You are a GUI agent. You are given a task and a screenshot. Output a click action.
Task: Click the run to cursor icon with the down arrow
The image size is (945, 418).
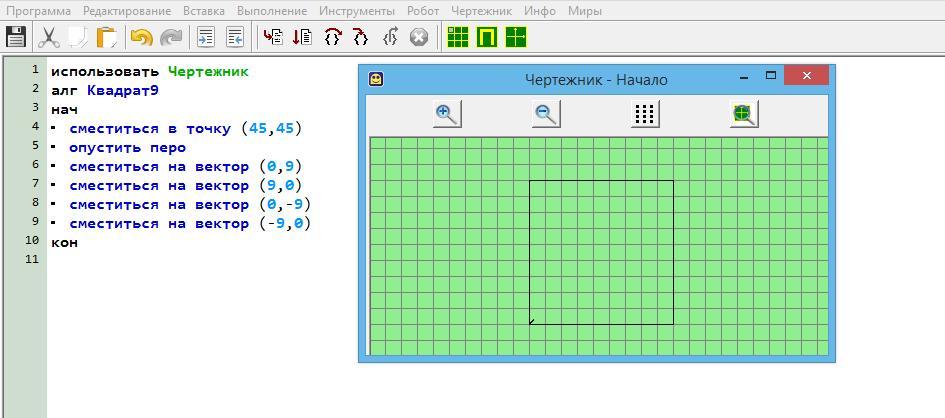pyautogui.click(x=302, y=37)
